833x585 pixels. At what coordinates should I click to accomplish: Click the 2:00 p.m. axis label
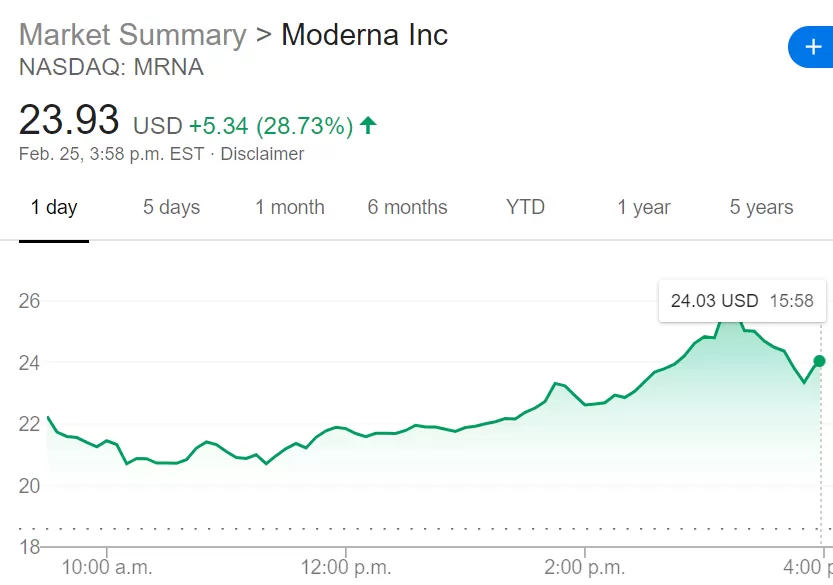pos(584,567)
